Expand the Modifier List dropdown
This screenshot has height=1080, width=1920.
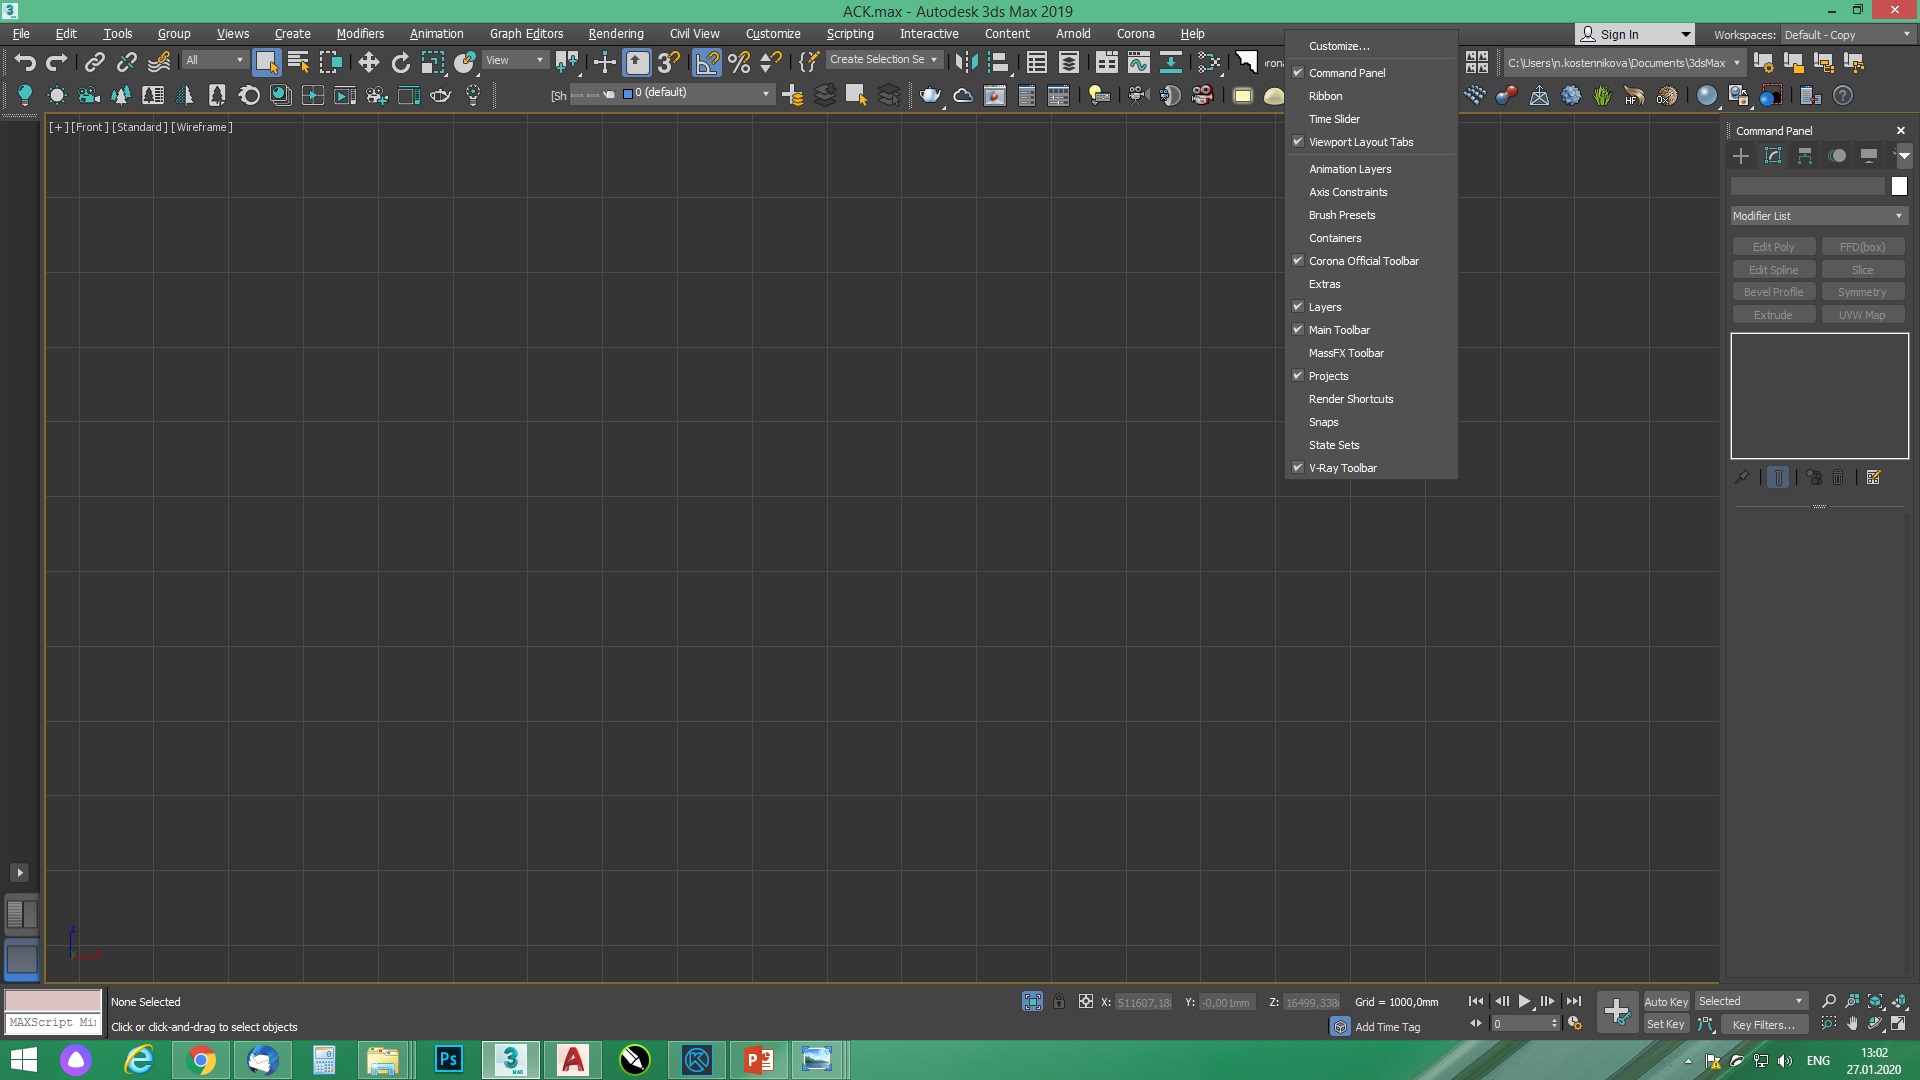pyautogui.click(x=1818, y=216)
